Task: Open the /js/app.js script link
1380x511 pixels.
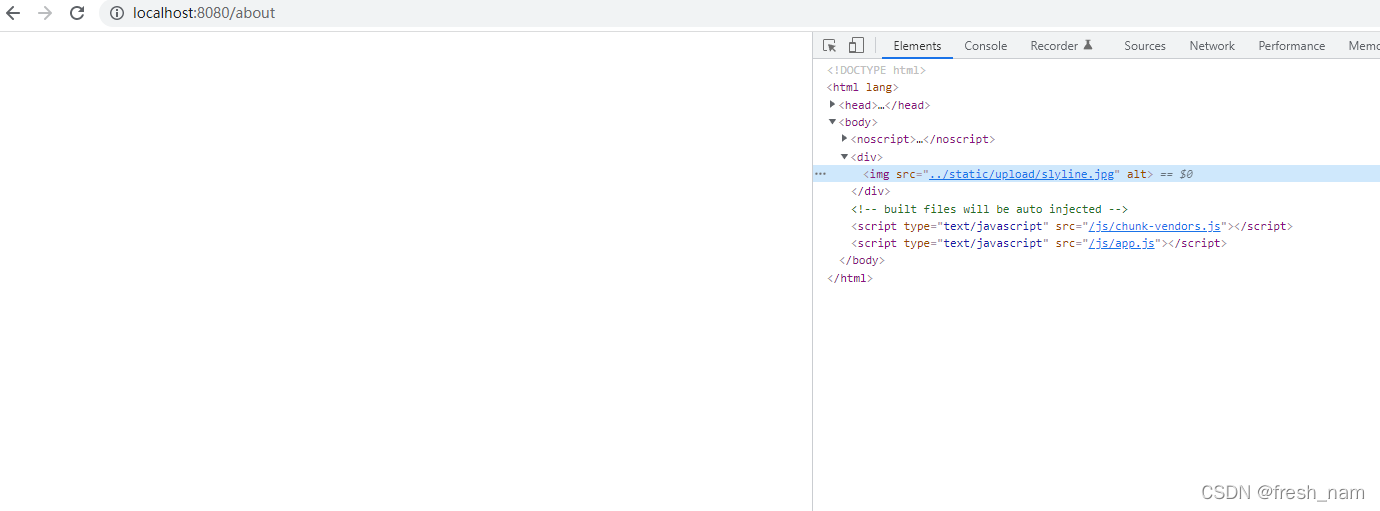Action: 1122,243
